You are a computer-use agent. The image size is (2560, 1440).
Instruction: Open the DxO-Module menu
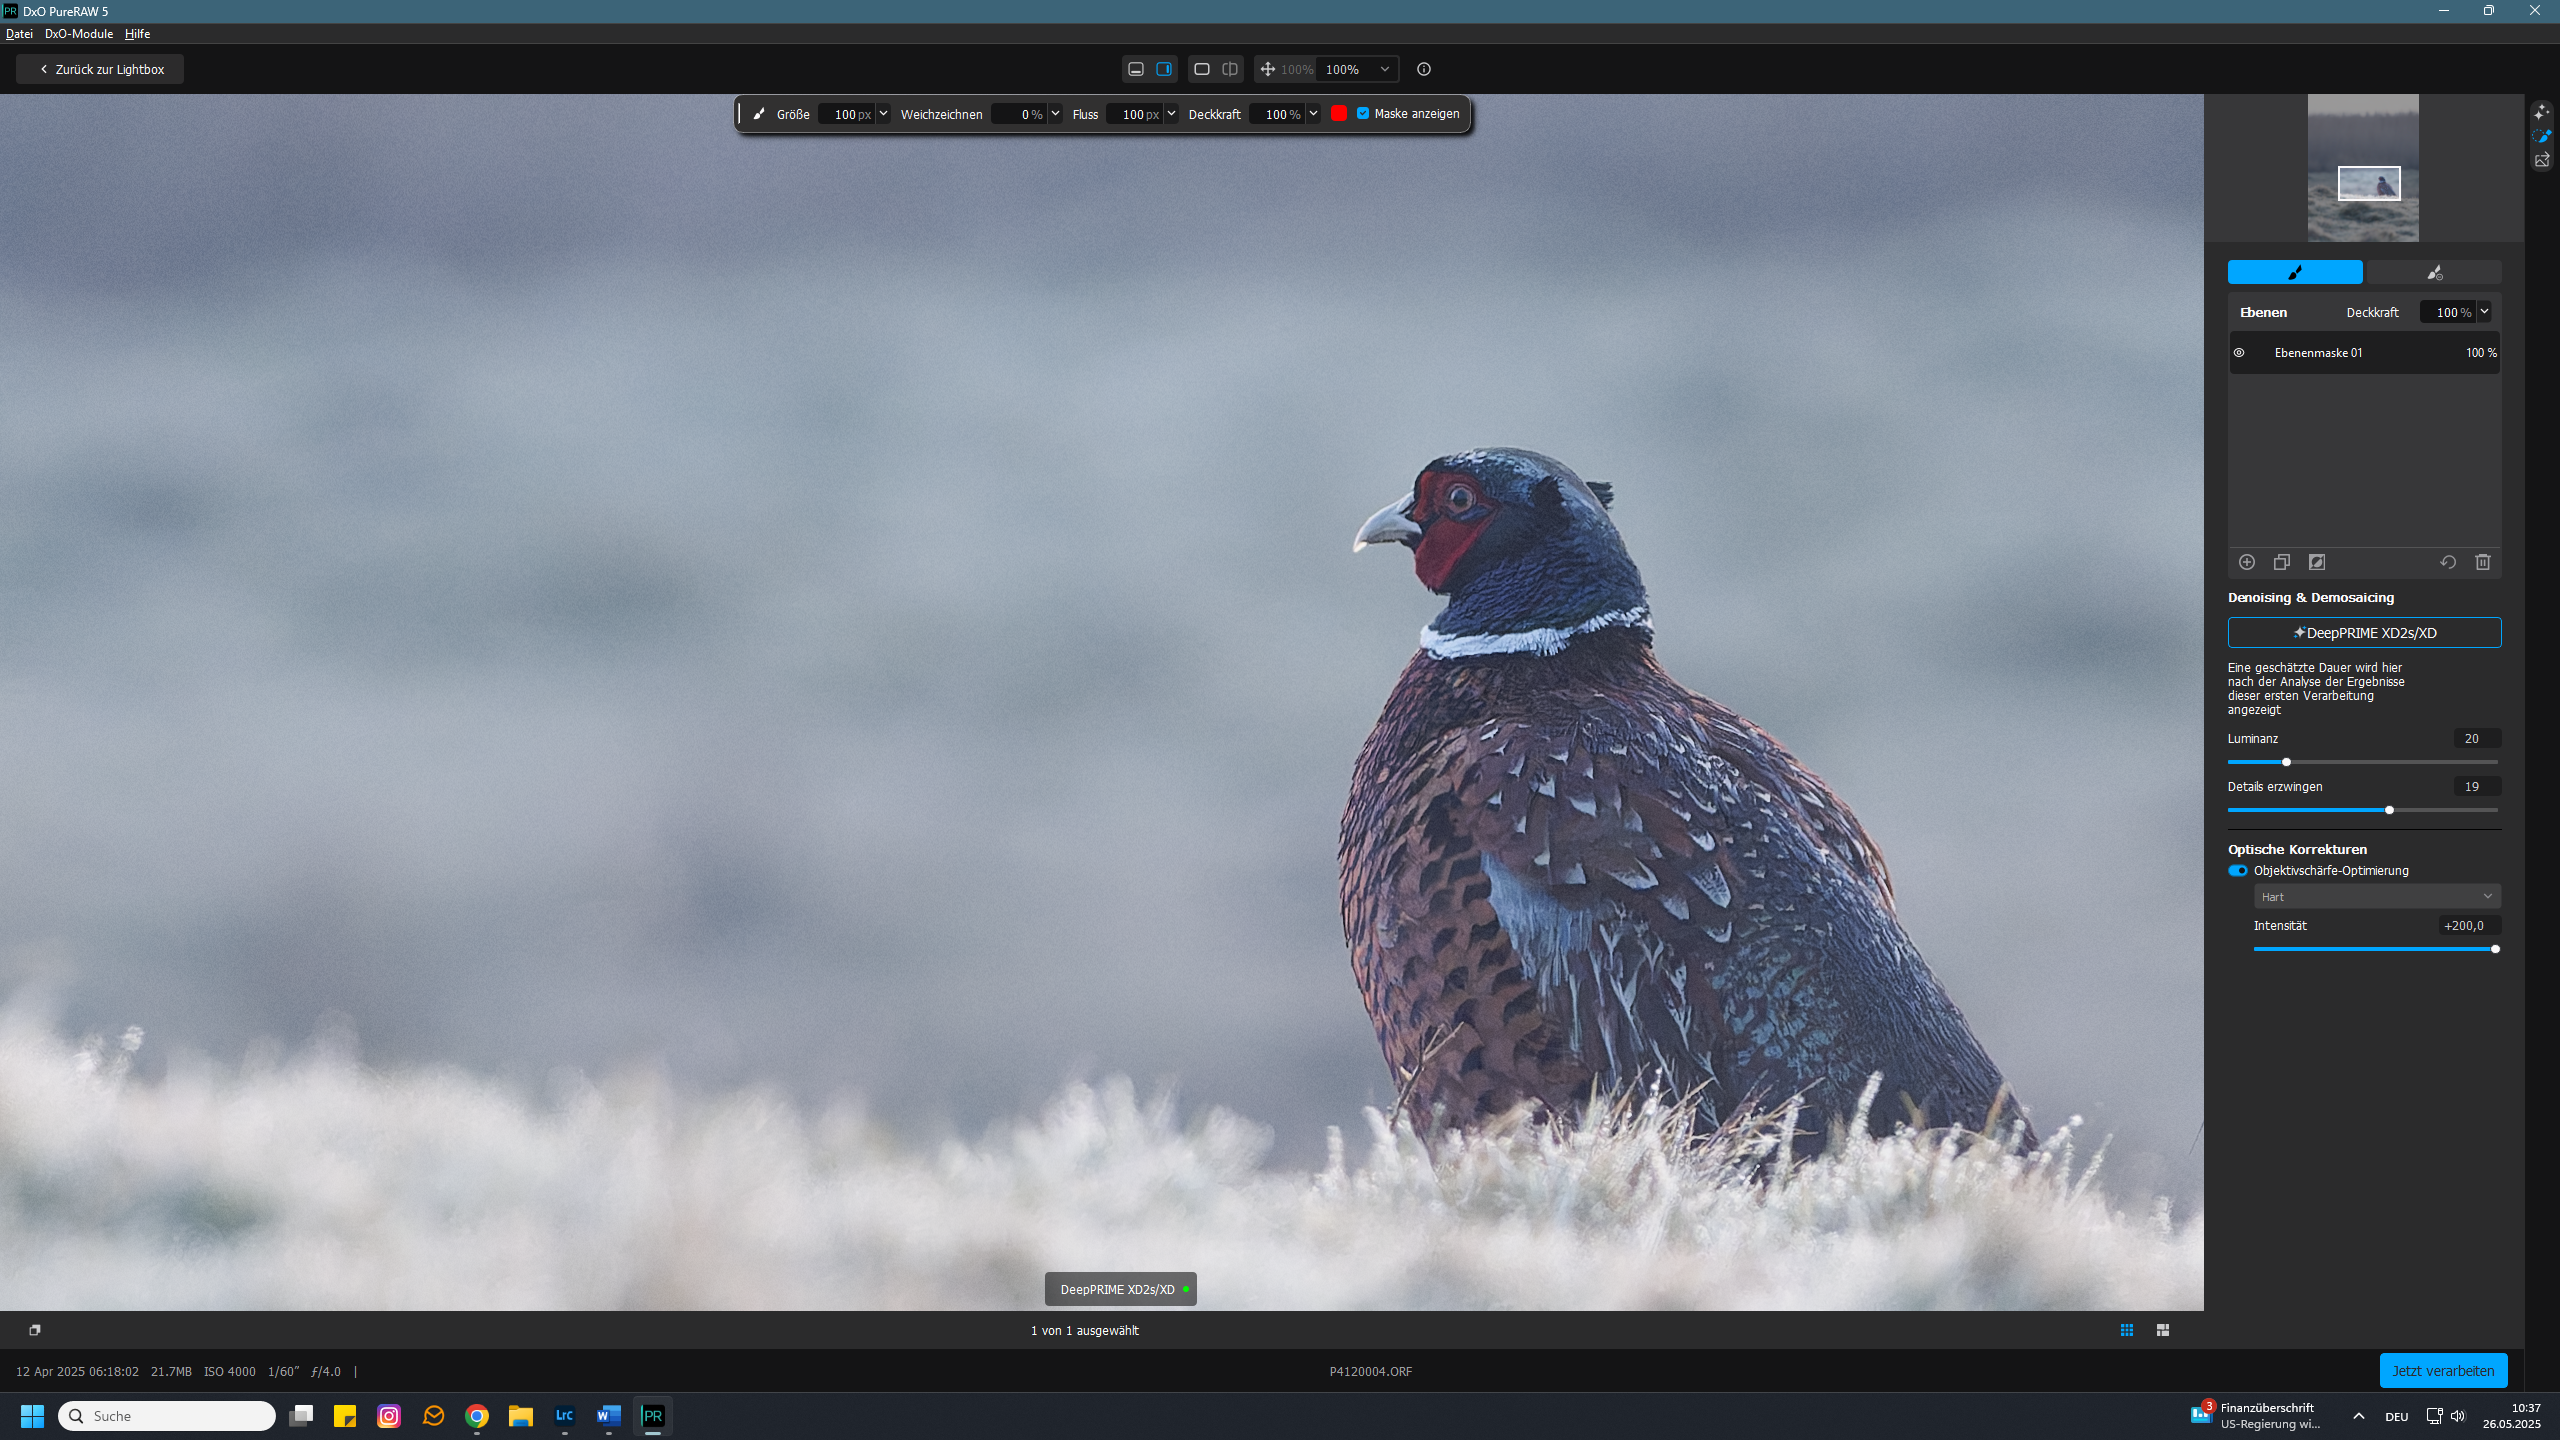79,34
